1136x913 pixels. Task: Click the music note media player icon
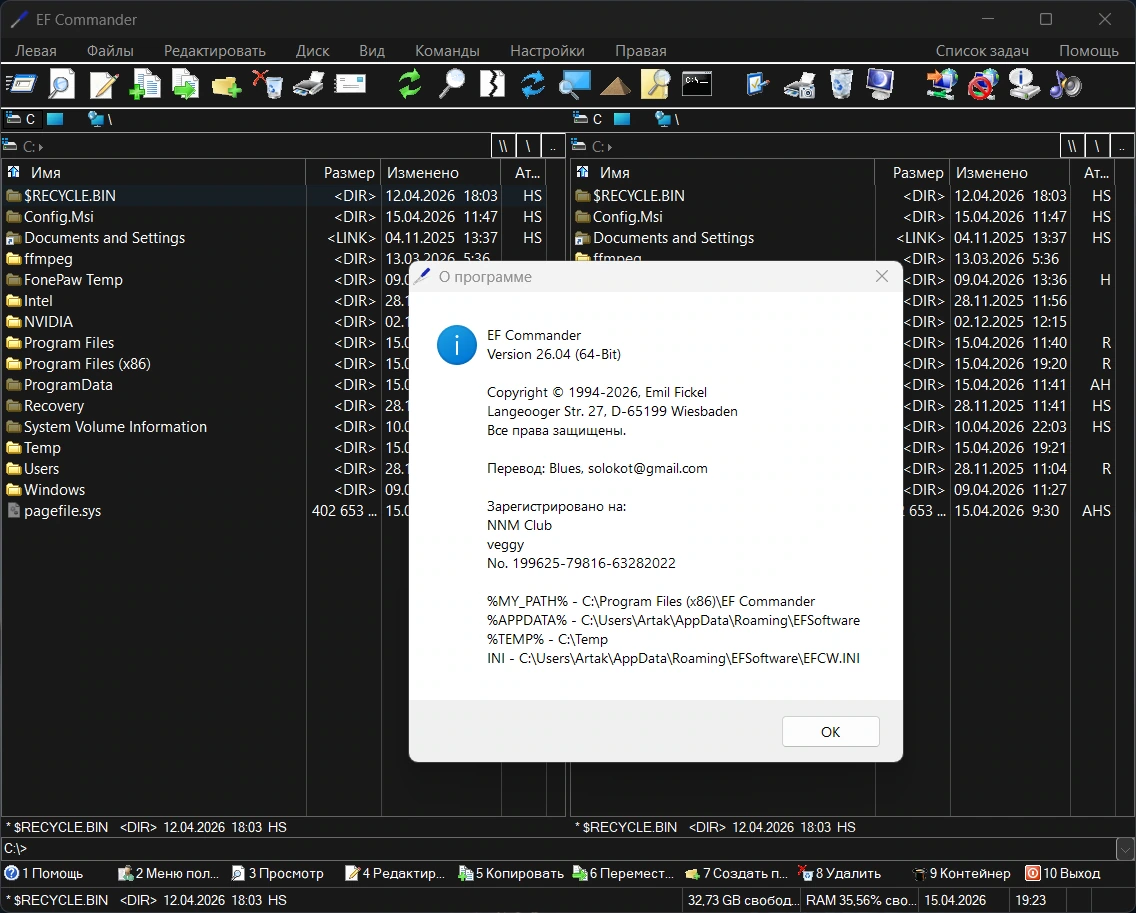[1066, 85]
